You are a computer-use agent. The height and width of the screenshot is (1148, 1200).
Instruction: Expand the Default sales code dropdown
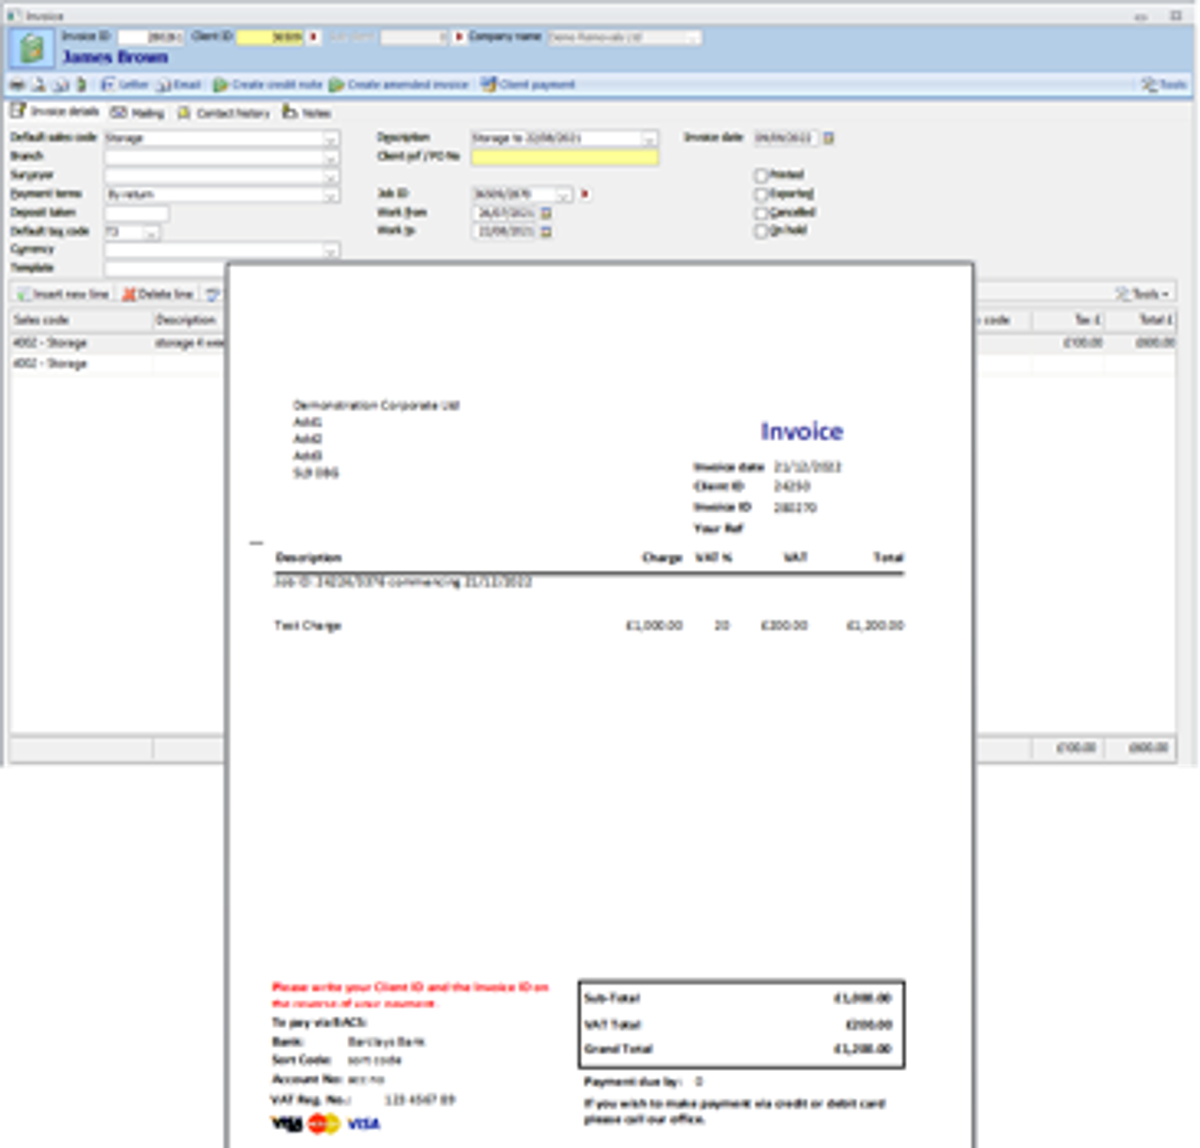(x=330, y=138)
